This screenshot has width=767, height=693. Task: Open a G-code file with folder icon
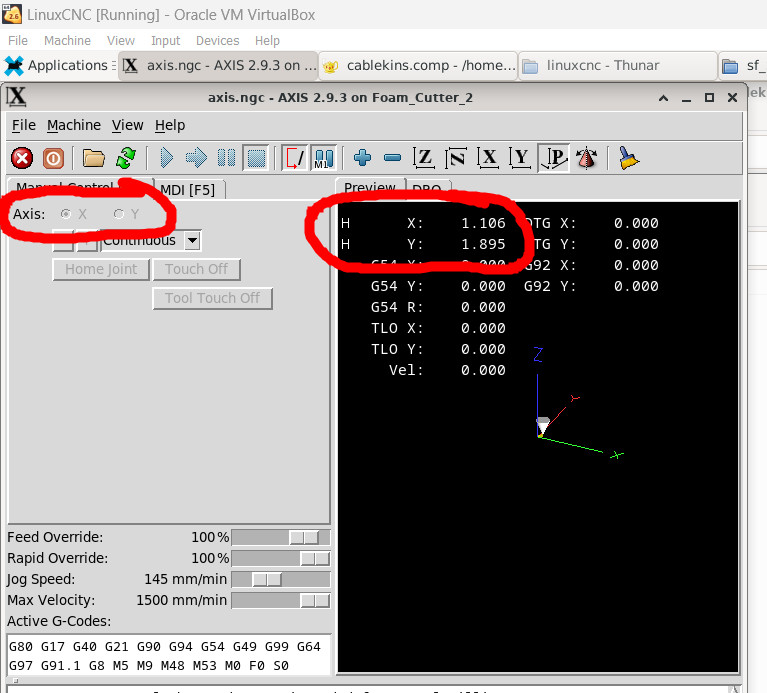click(x=93, y=158)
